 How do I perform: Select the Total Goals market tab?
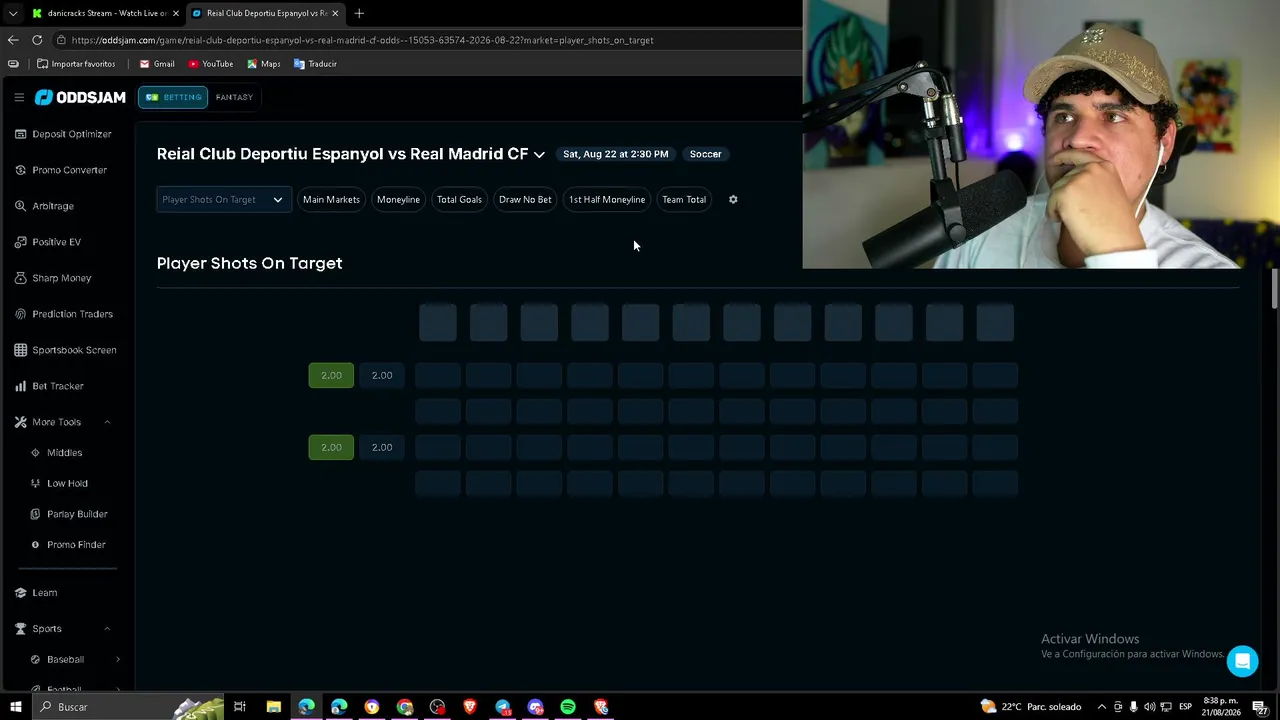coord(459,199)
